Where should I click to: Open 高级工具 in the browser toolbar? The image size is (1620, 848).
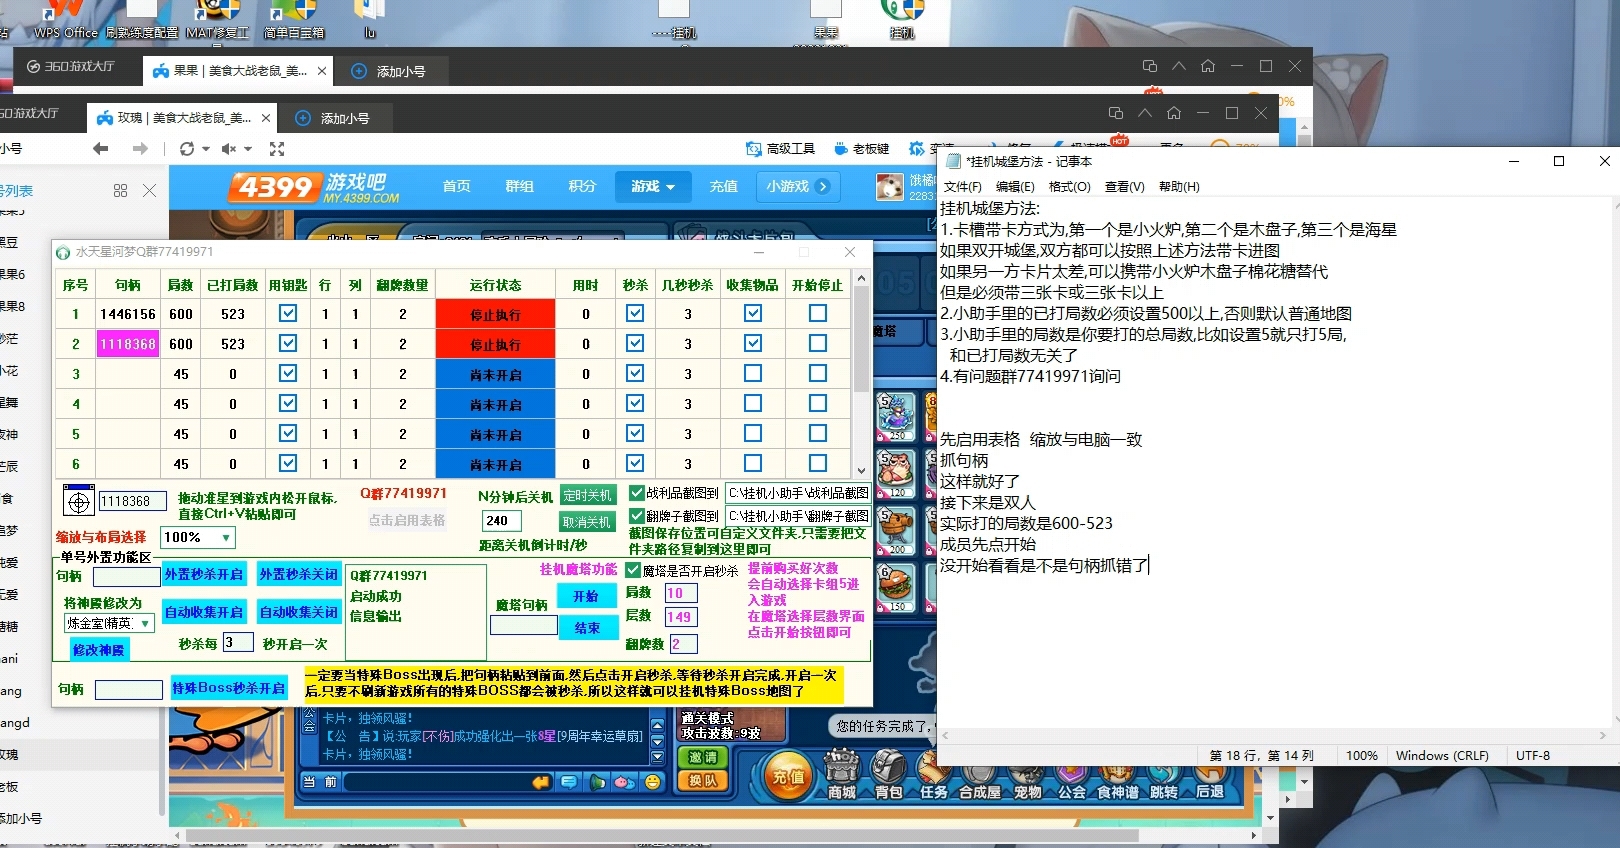780,148
